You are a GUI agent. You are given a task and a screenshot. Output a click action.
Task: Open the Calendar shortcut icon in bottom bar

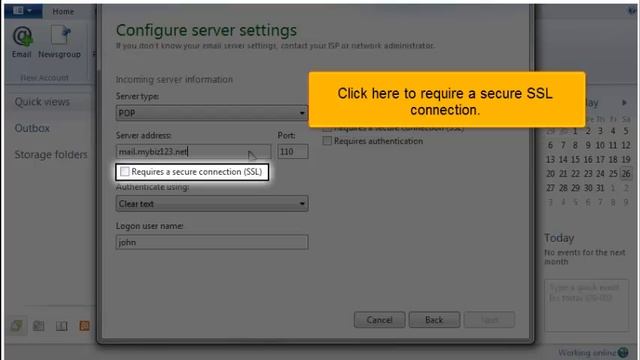39,325
